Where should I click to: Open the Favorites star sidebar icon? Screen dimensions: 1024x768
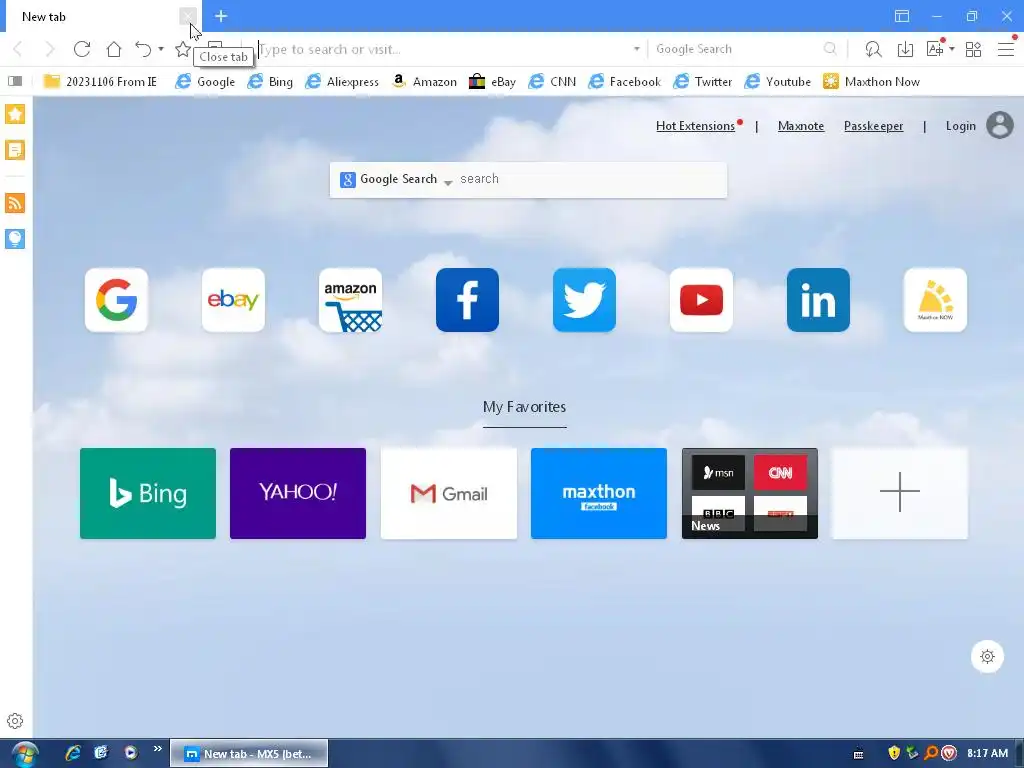pos(15,114)
